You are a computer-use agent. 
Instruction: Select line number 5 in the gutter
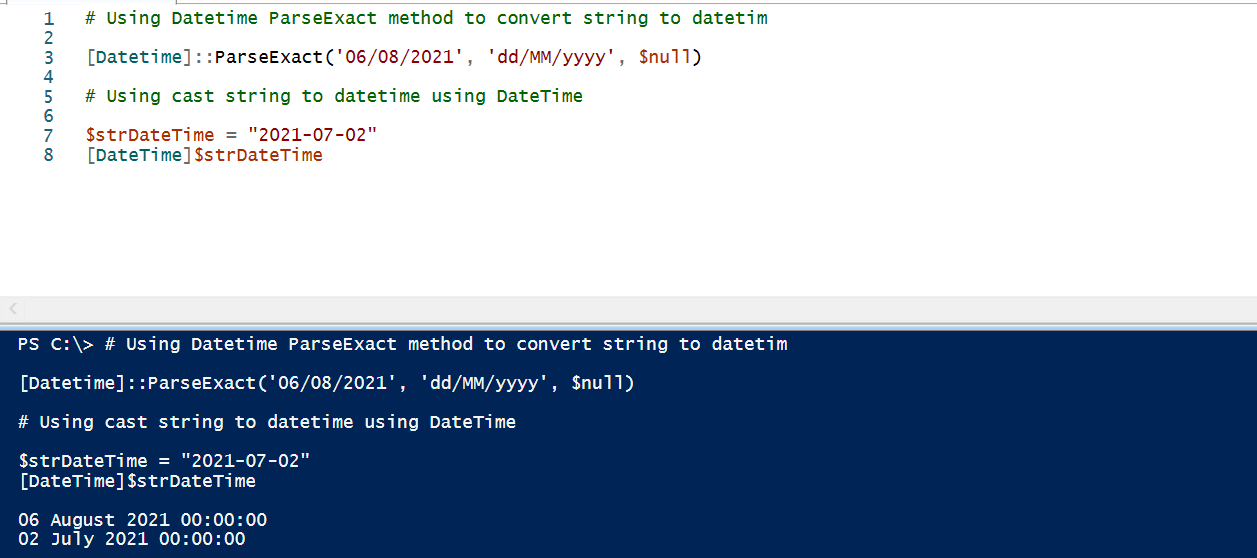(49, 96)
